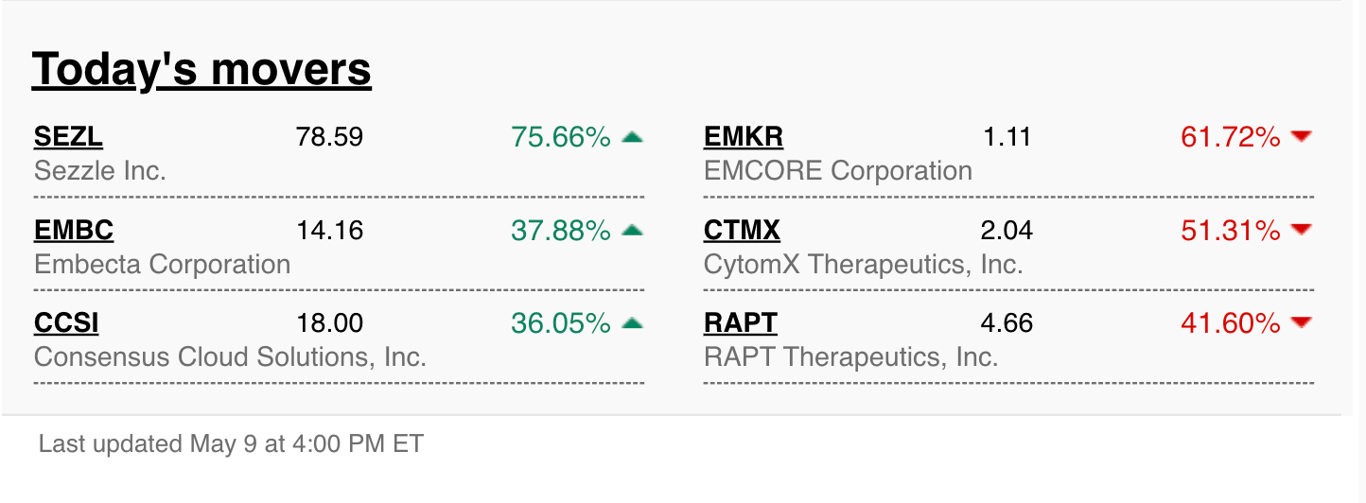Open the SEZL ticker link
The image size is (1366, 503).
click(x=68, y=137)
